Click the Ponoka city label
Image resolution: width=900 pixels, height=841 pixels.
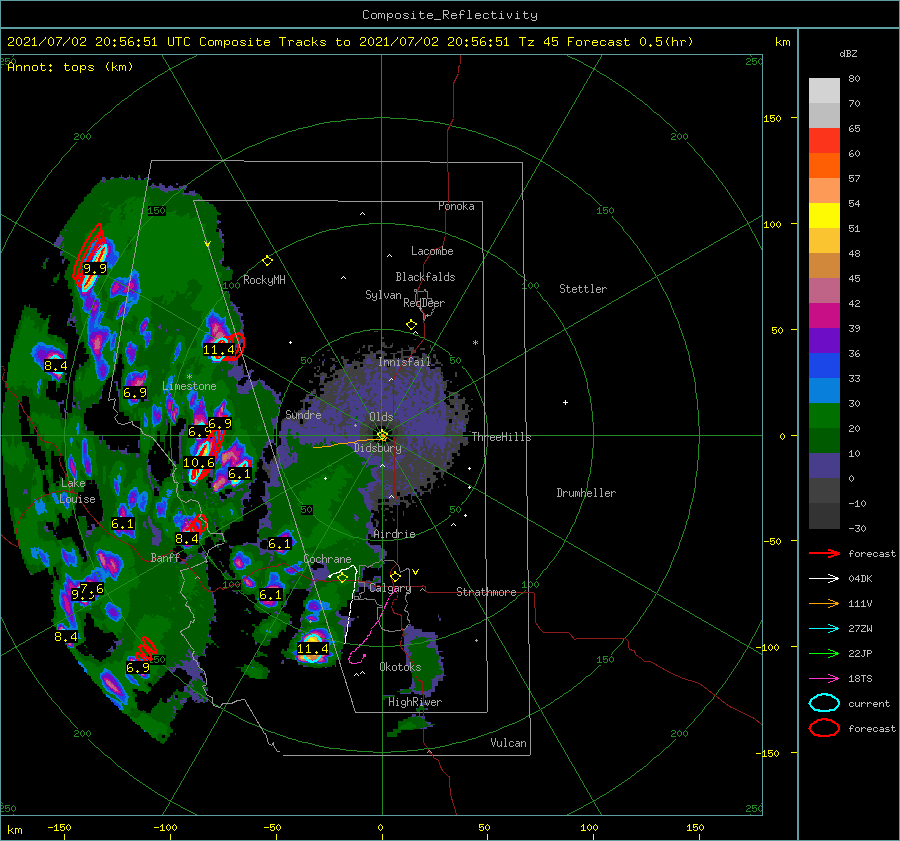(456, 206)
